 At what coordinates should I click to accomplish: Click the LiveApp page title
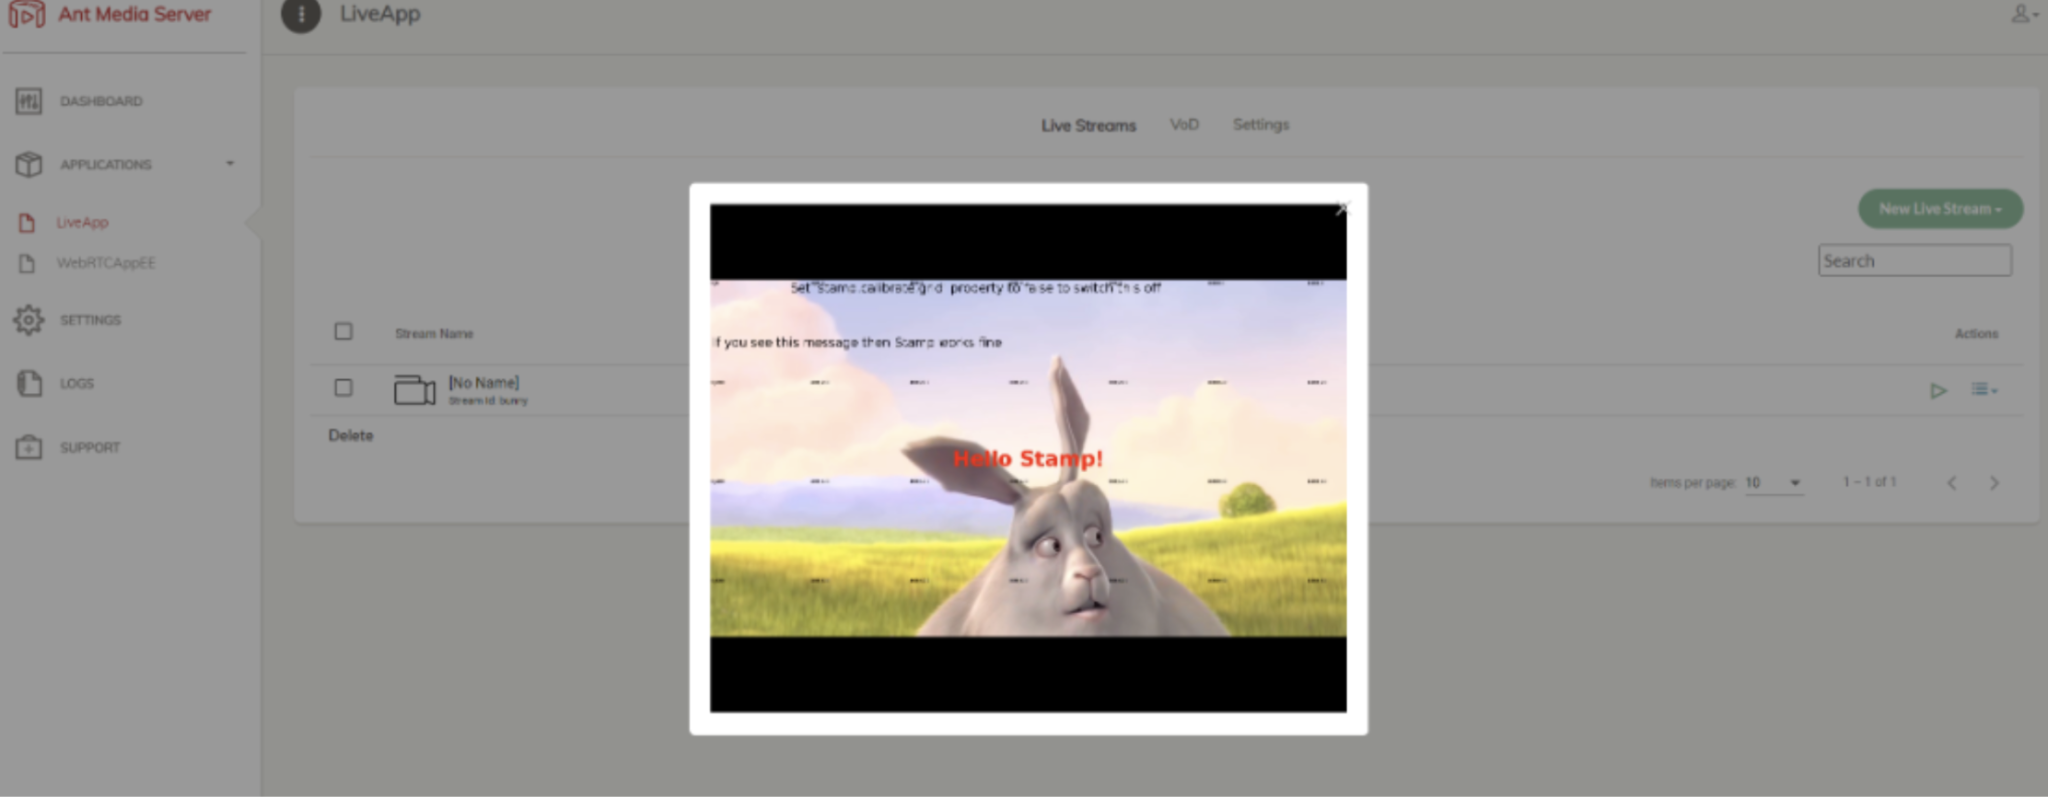point(380,14)
